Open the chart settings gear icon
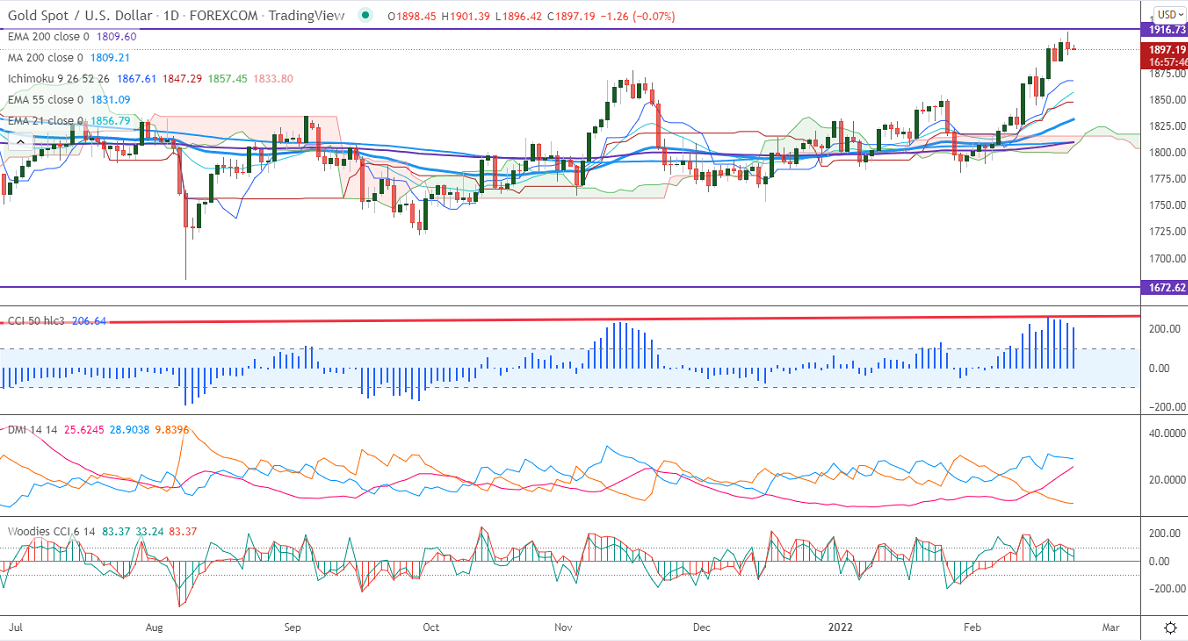This screenshot has height=641, width=1188. [x=1171, y=627]
